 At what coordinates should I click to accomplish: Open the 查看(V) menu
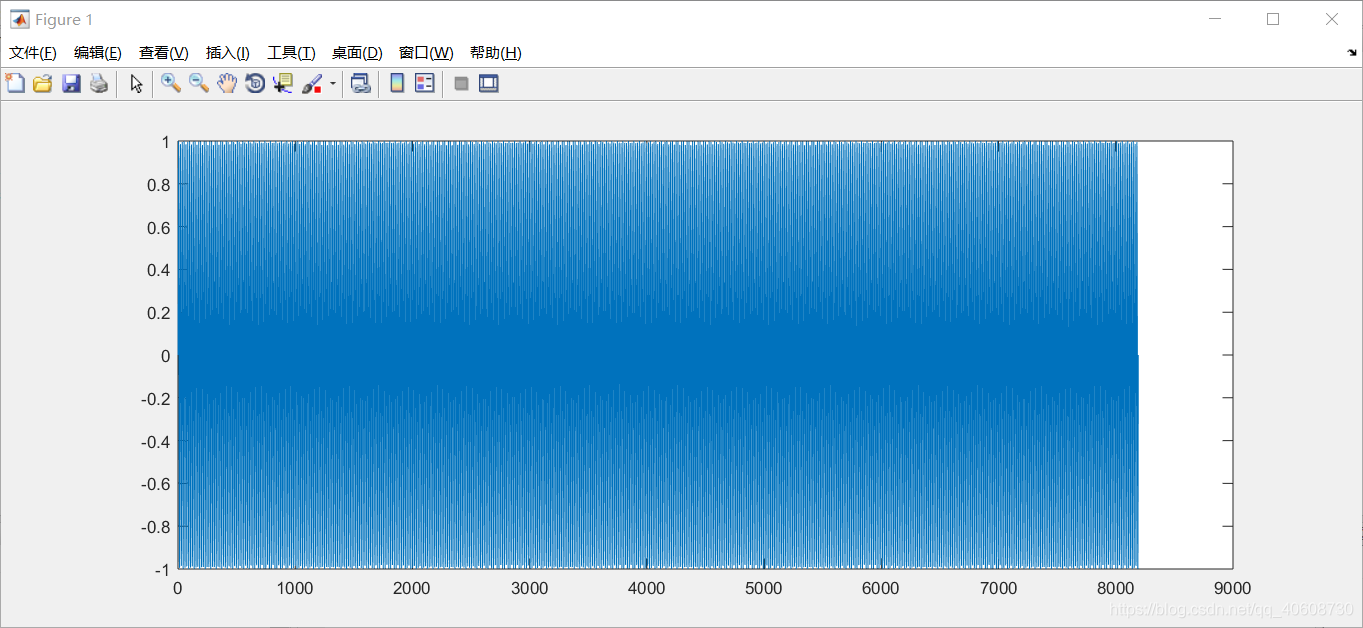click(x=164, y=53)
